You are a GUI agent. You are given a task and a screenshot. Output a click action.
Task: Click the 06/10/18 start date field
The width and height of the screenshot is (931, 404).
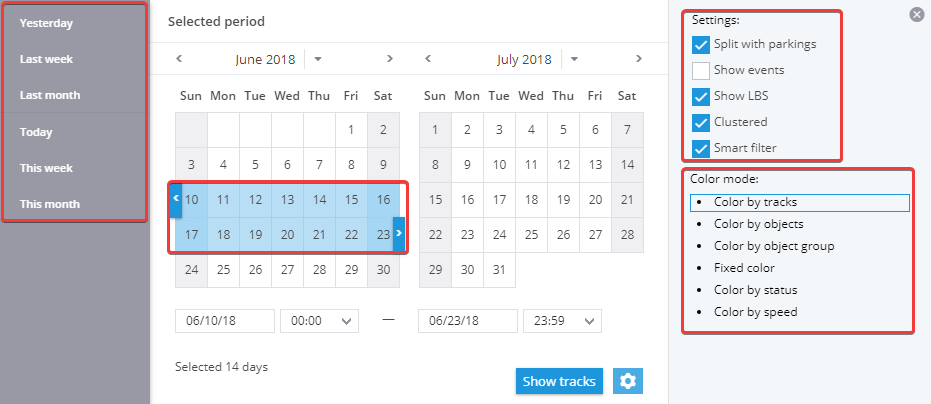tap(225, 321)
